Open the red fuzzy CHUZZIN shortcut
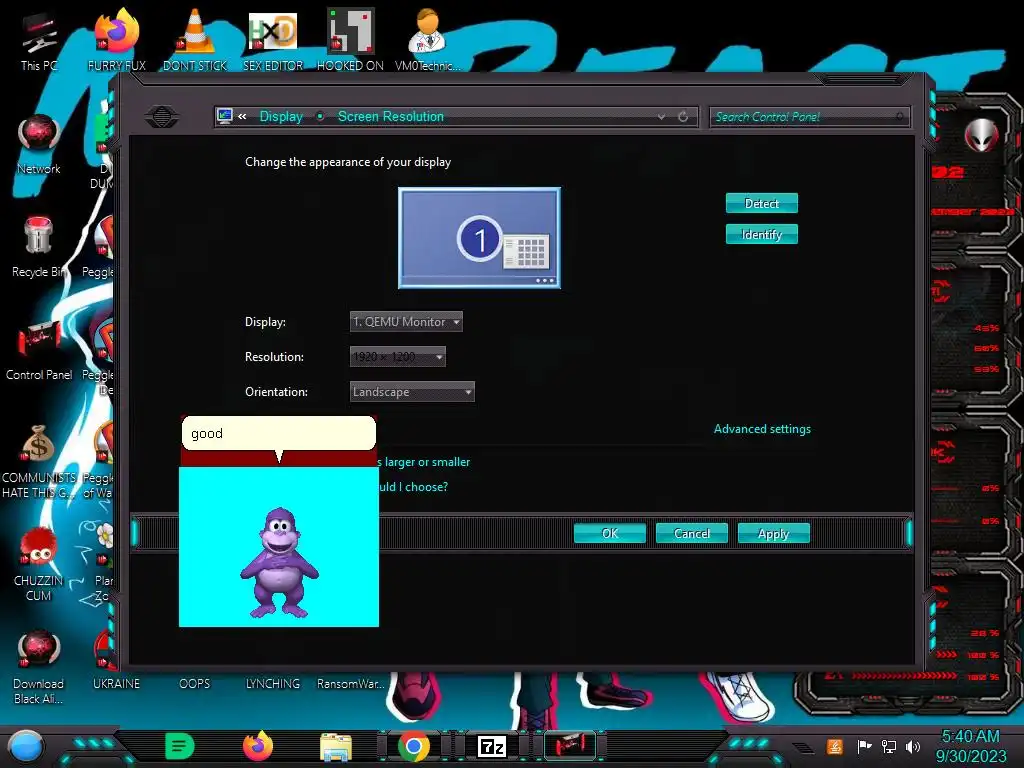The height and width of the screenshot is (768, 1024). (39, 564)
